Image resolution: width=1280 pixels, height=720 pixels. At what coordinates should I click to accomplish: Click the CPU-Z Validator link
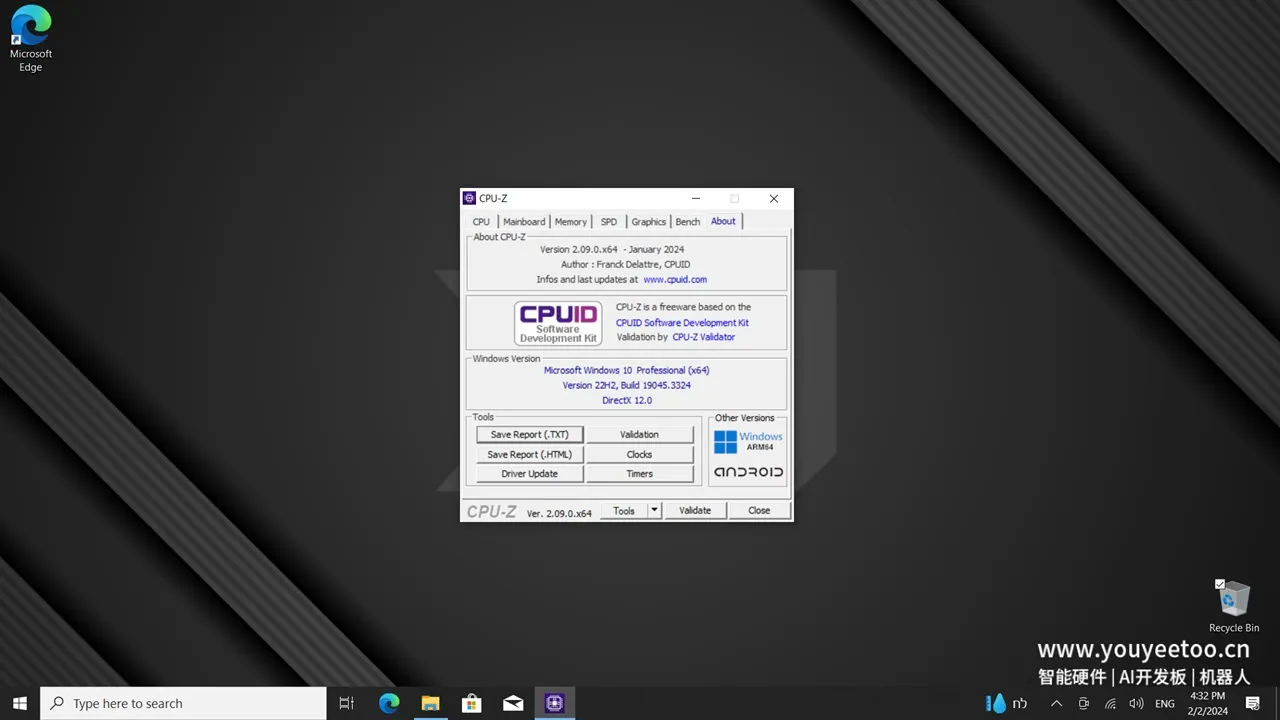click(x=703, y=337)
